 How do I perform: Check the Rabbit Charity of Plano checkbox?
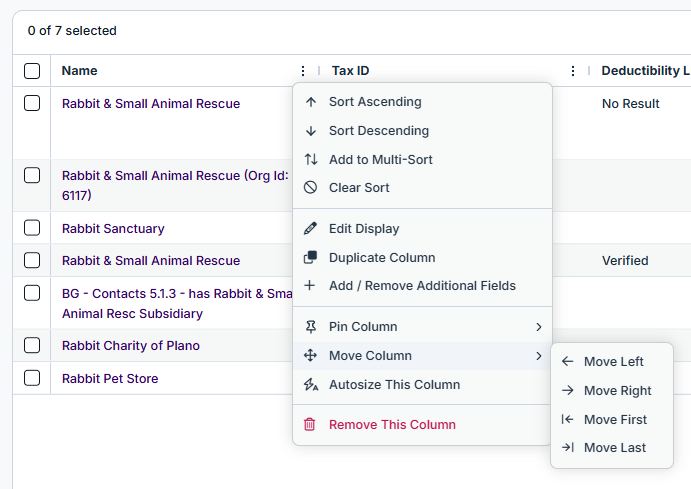[x=32, y=345]
